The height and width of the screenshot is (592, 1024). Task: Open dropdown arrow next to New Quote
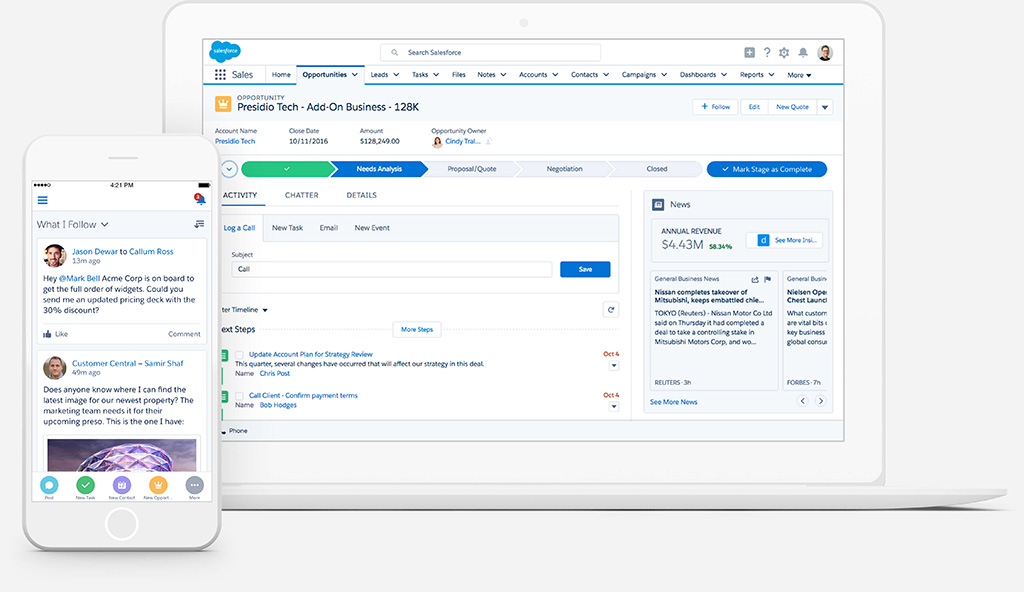[x=825, y=107]
